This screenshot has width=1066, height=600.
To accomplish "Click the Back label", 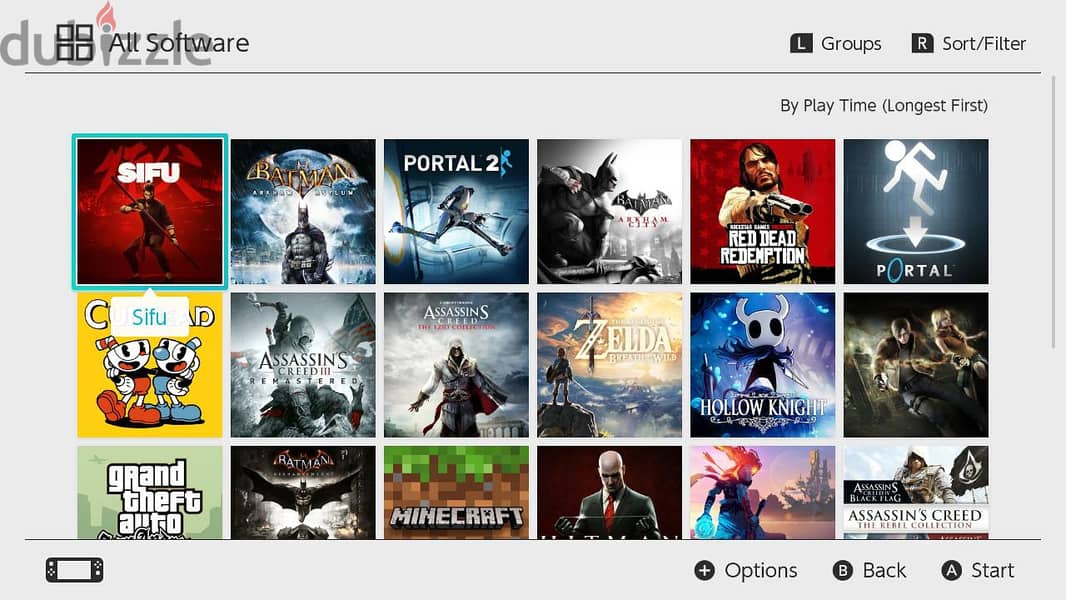I will [884, 570].
